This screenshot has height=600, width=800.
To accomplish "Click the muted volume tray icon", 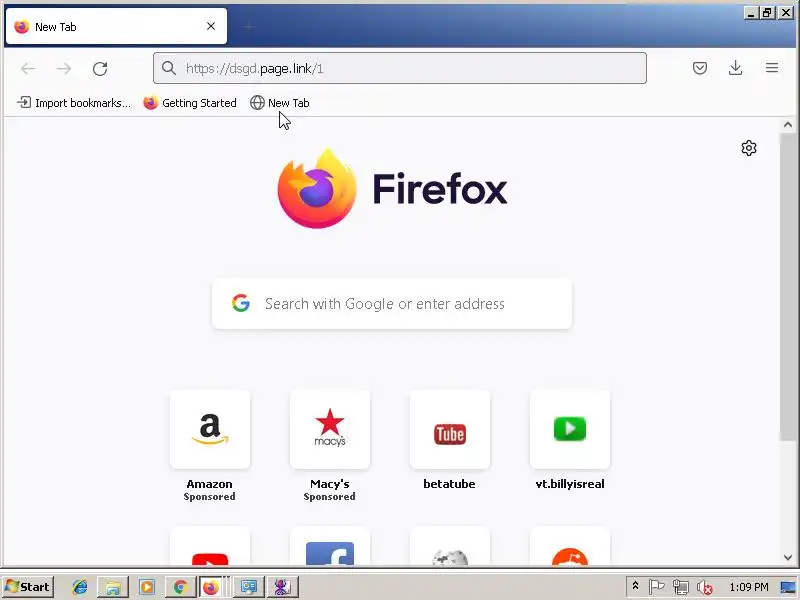I will click(705, 587).
